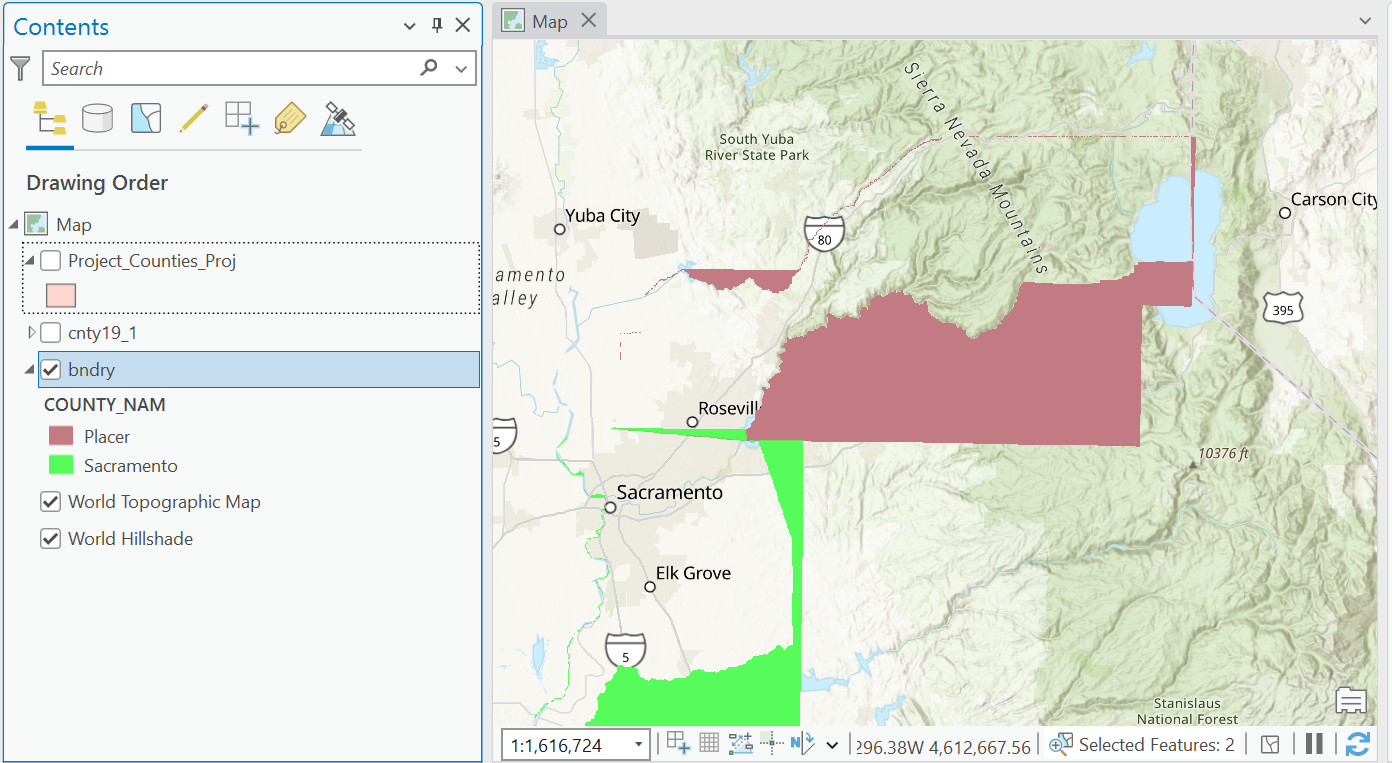Open the List By Labeling tag icon
Viewport: 1392px width, 763px height.
point(289,118)
